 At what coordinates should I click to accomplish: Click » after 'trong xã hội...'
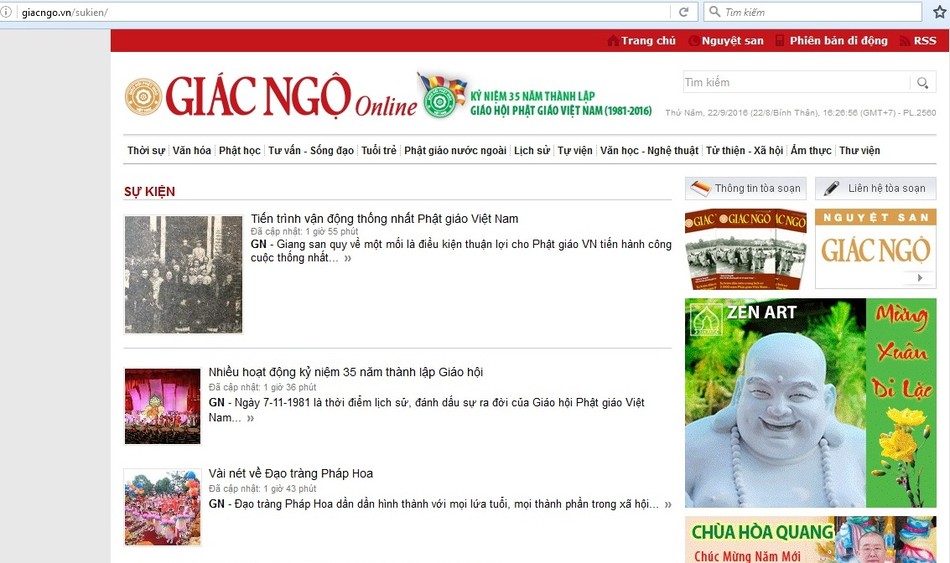coord(668,504)
